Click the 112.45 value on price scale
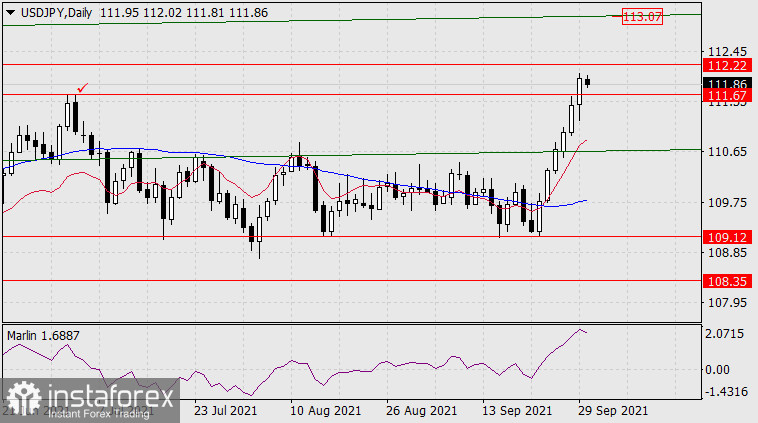758x423 pixels. coord(727,51)
